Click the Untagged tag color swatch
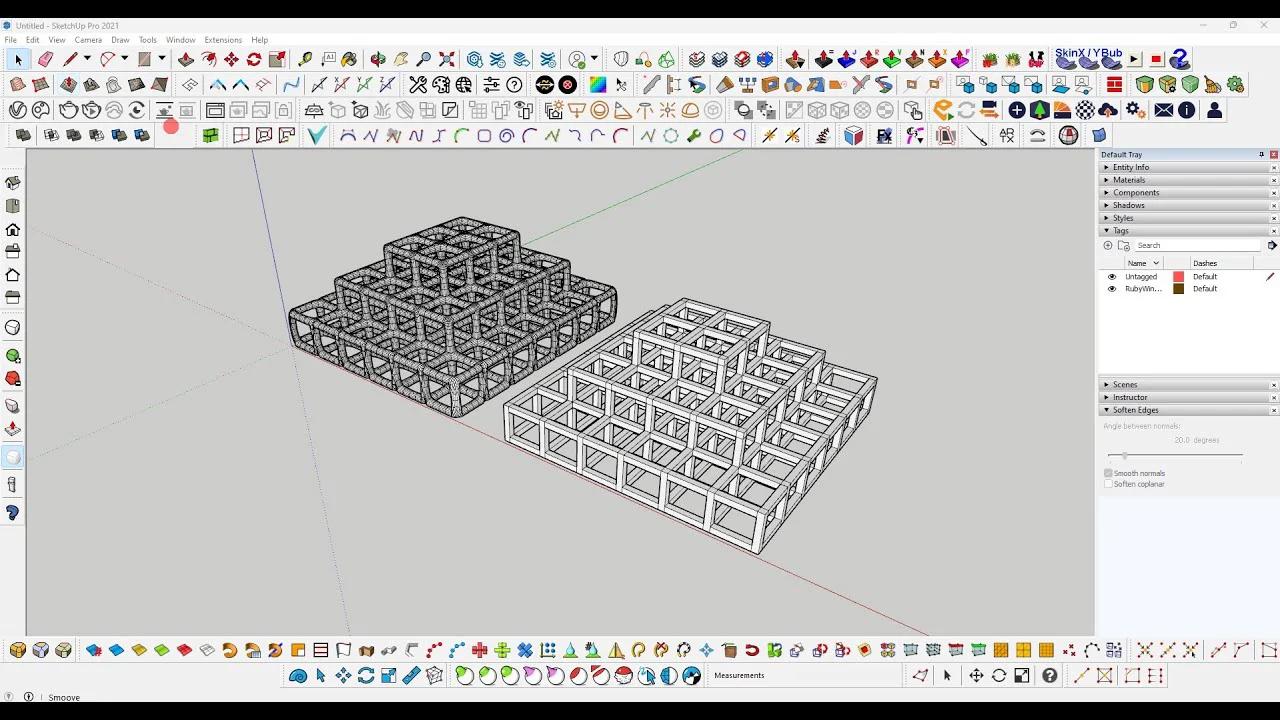Image resolution: width=1280 pixels, height=720 pixels. click(x=1179, y=276)
